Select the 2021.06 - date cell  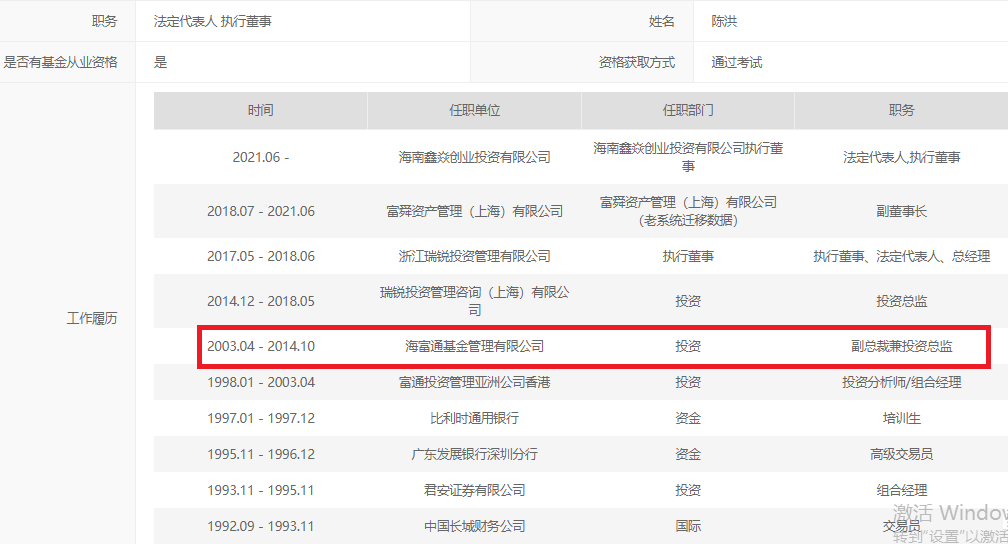[260, 157]
